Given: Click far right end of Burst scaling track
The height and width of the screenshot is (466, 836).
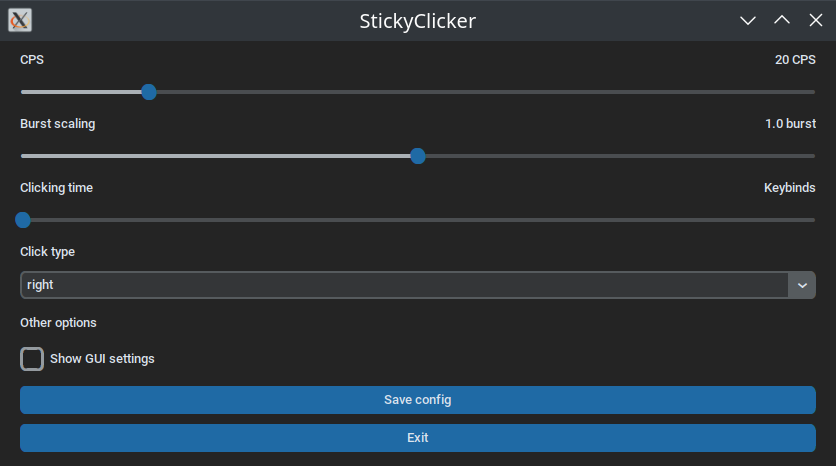Looking at the screenshot, I should click(813, 156).
